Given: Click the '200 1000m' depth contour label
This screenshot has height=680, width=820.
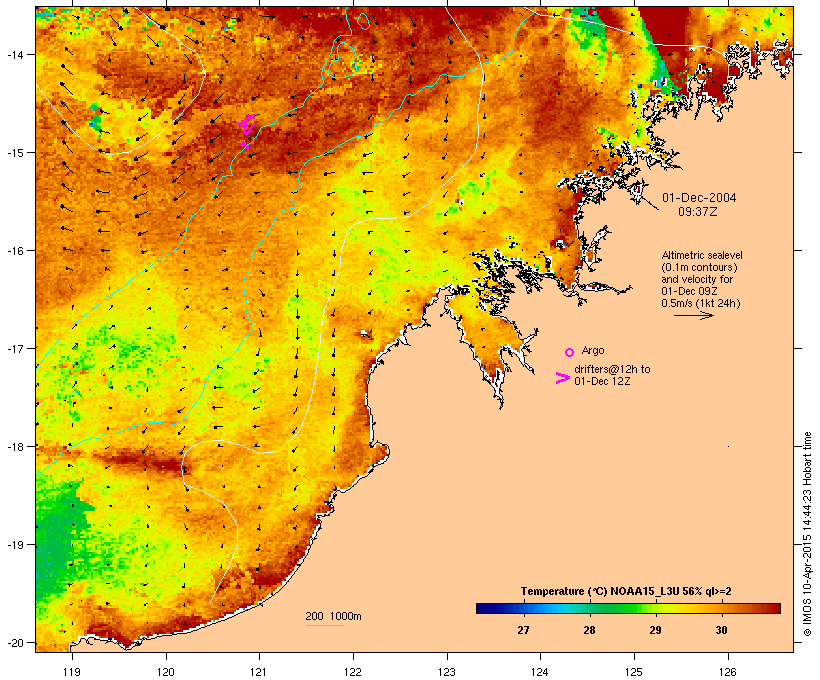Looking at the screenshot, I should [x=333, y=616].
